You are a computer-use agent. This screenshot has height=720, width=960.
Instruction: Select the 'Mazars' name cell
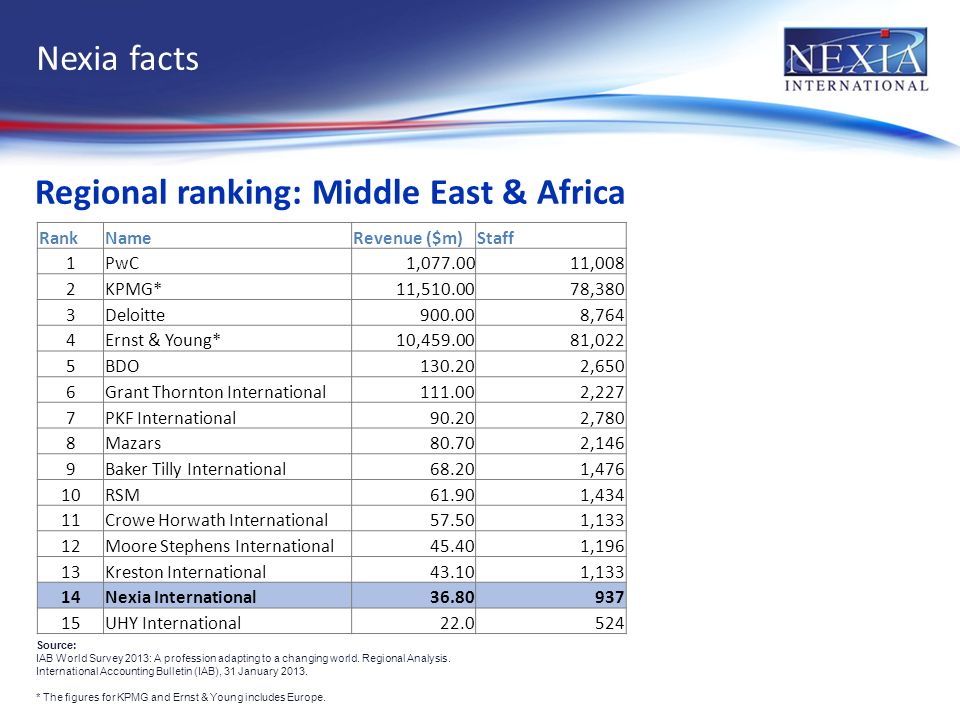coord(227,442)
